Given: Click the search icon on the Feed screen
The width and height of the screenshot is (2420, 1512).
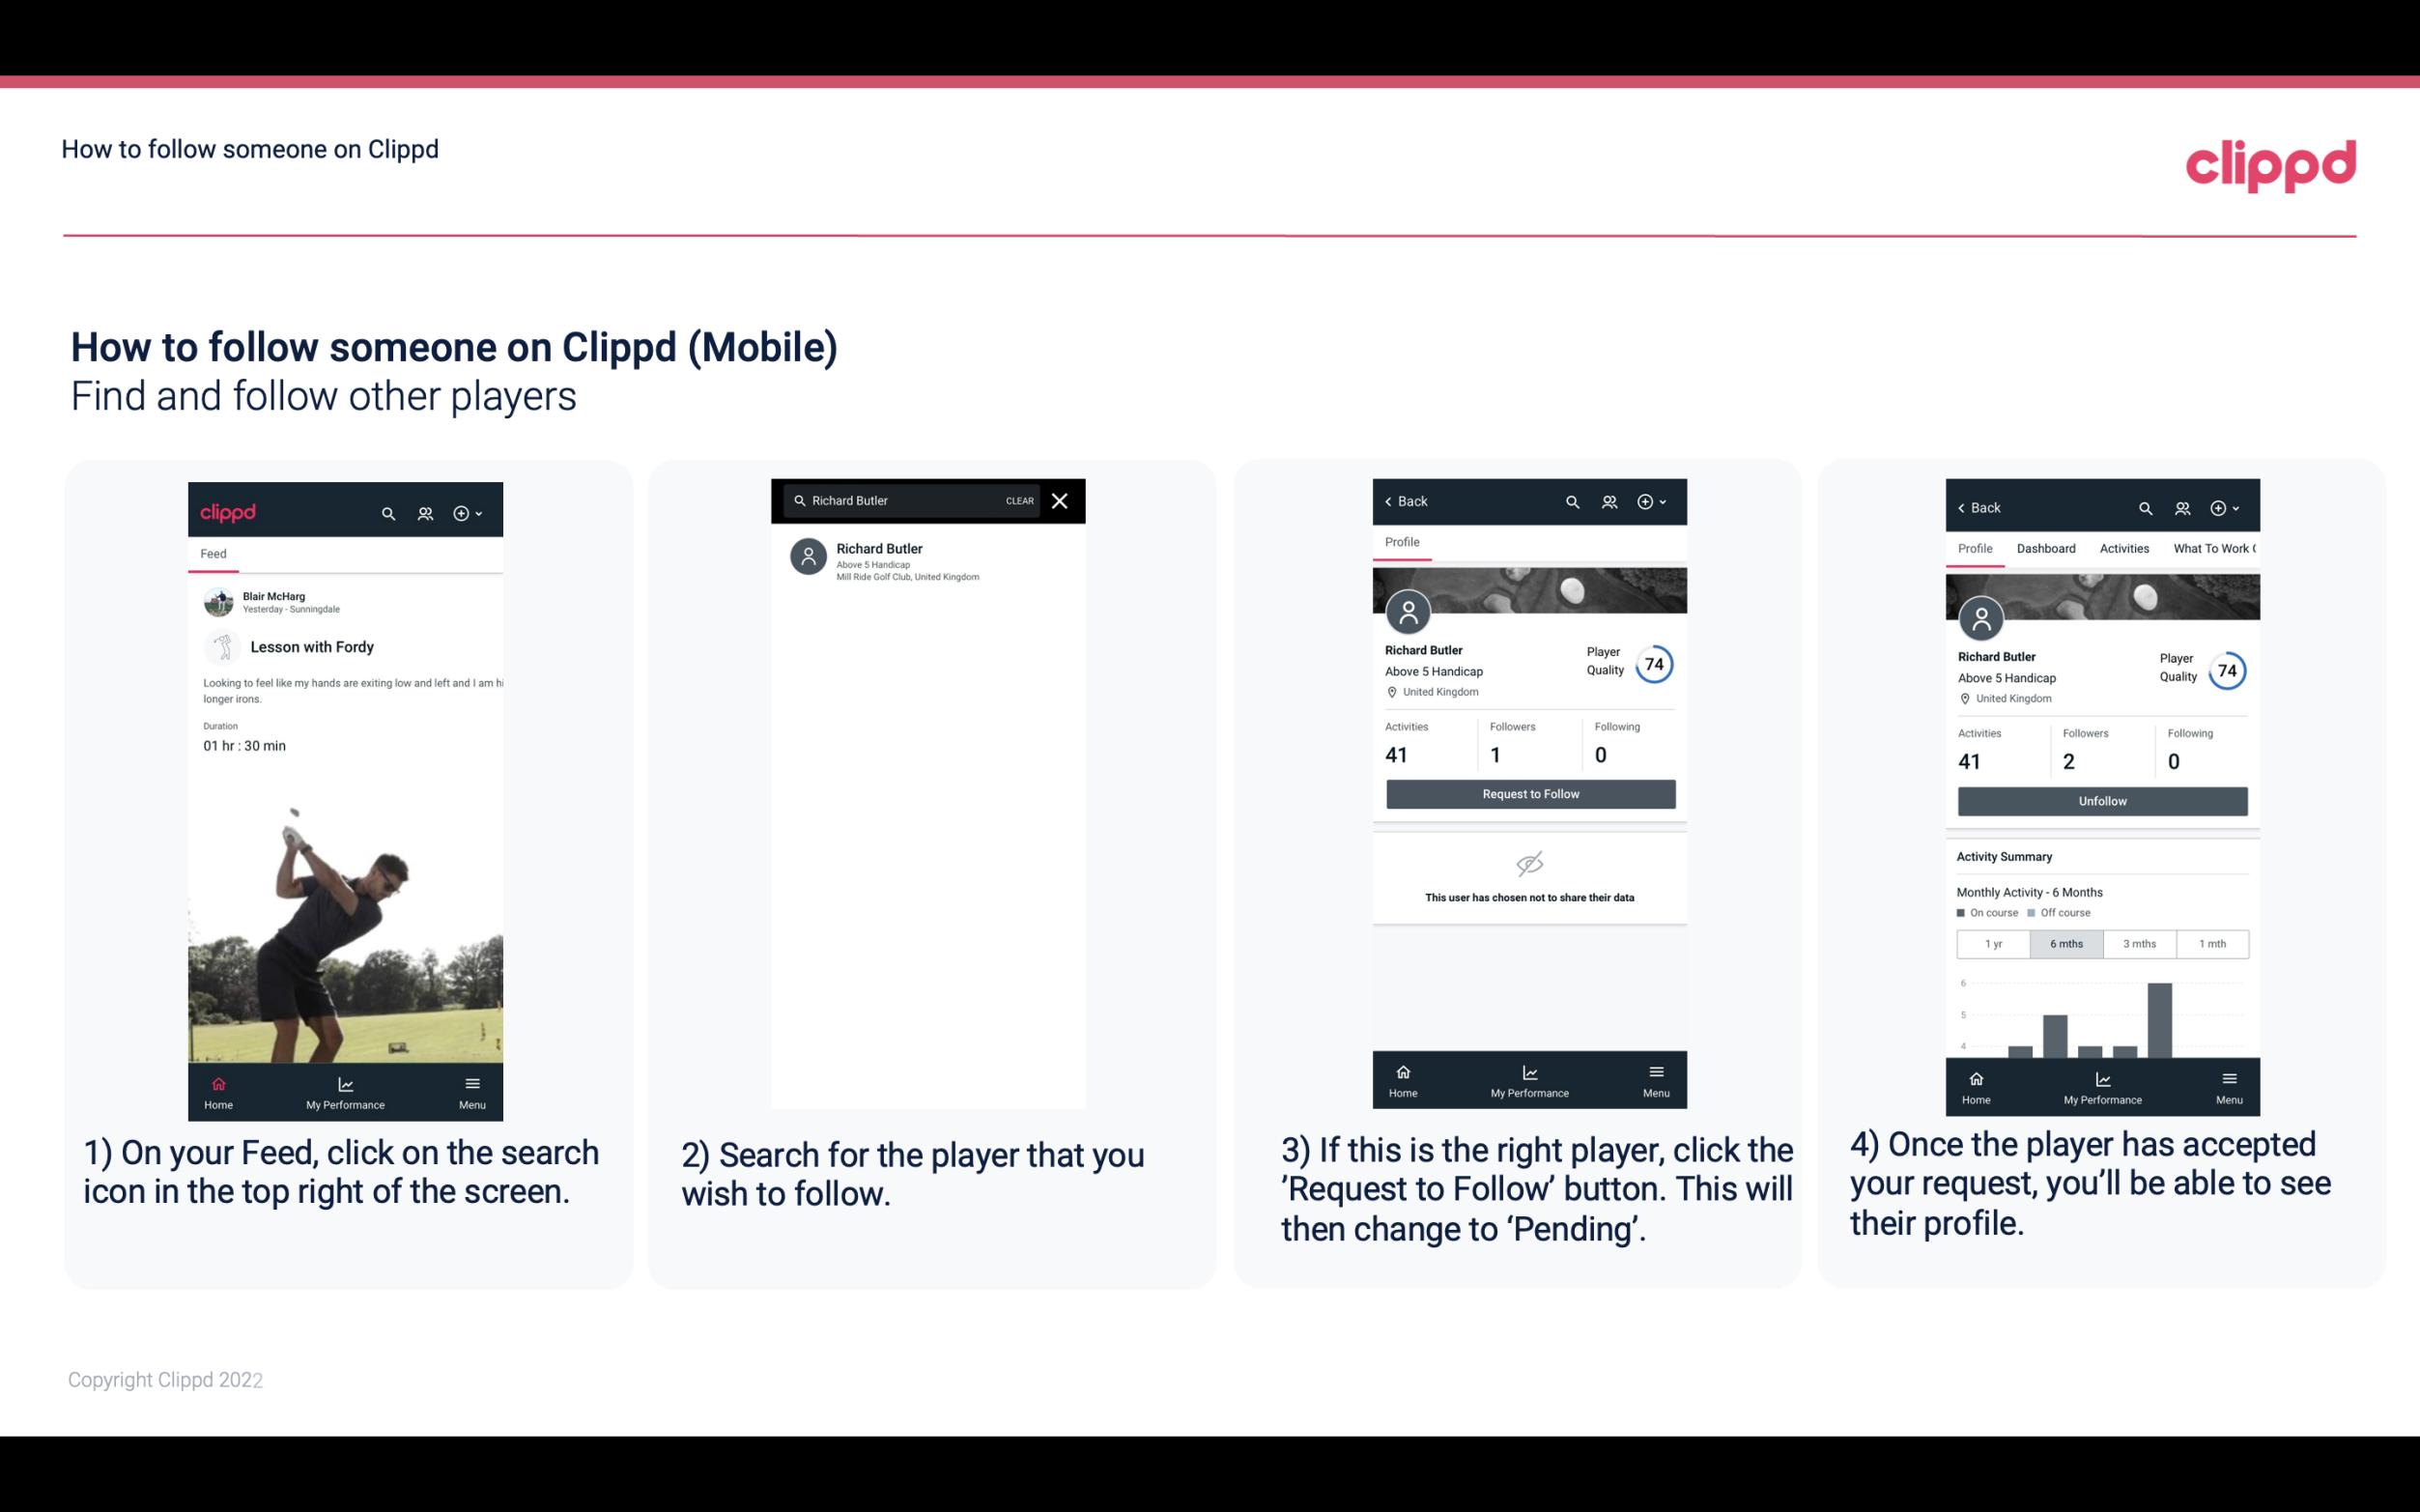Looking at the screenshot, I should pos(386,512).
